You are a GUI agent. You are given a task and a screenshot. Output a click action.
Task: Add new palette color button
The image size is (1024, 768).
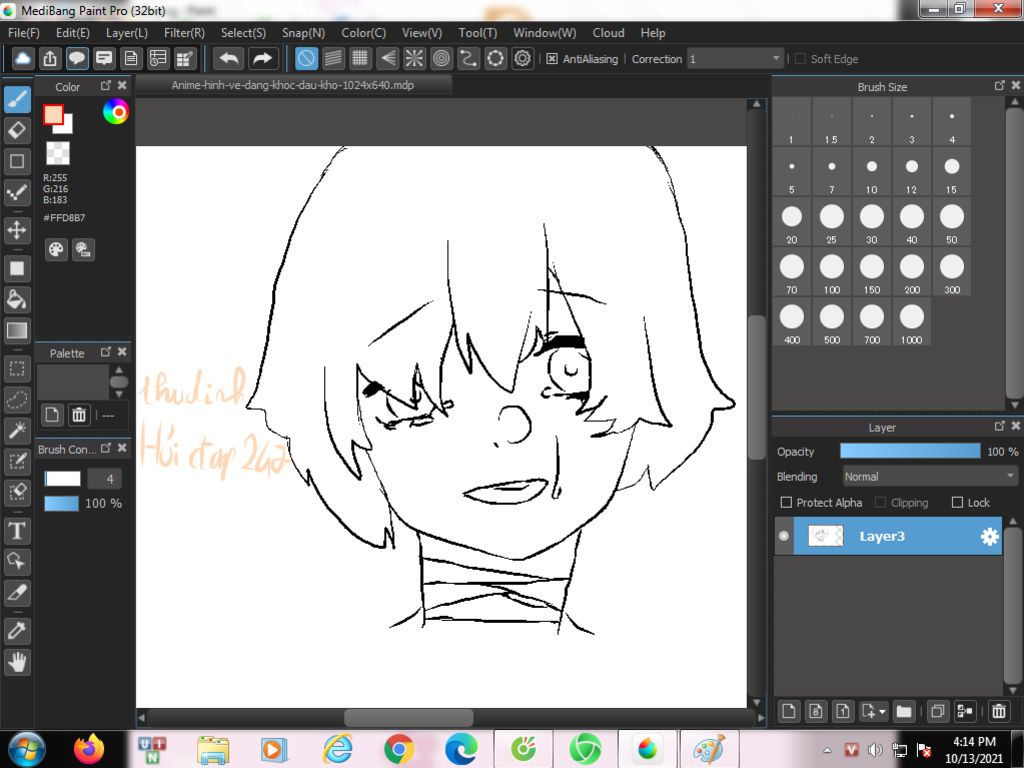52,415
